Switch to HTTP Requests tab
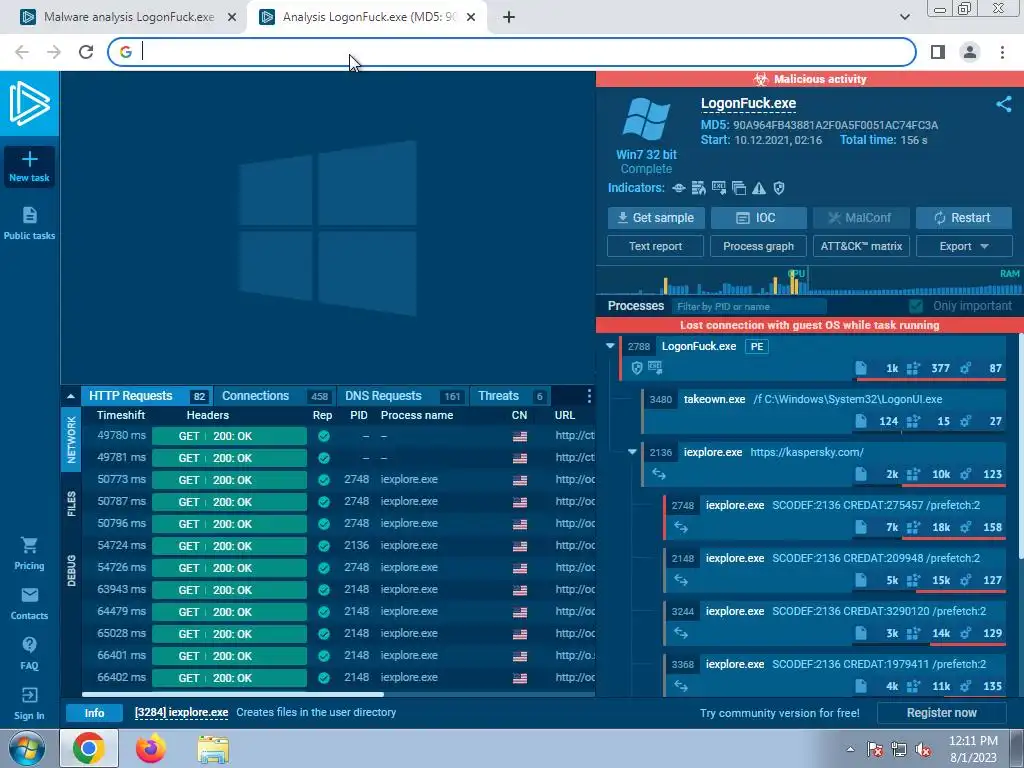This screenshot has width=1024, height=768. pyautogui.click(x=147, y=396)
